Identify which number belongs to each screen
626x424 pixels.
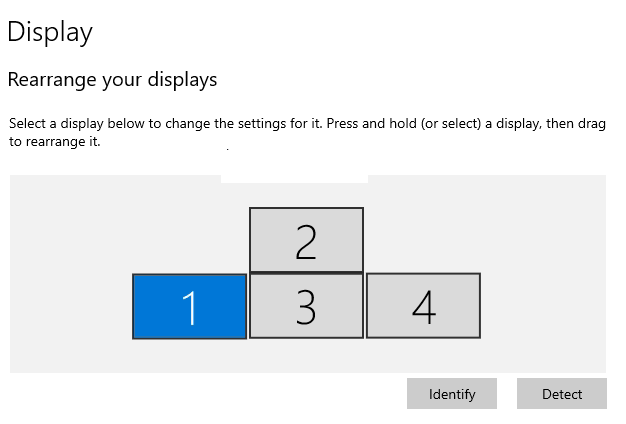point(452,394)
